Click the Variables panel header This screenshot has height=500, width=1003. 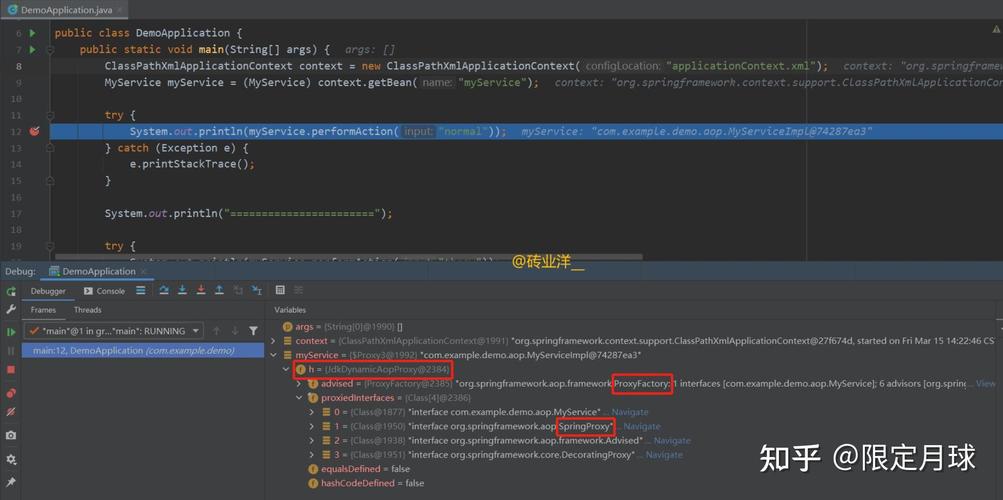(x=290, y=310)
